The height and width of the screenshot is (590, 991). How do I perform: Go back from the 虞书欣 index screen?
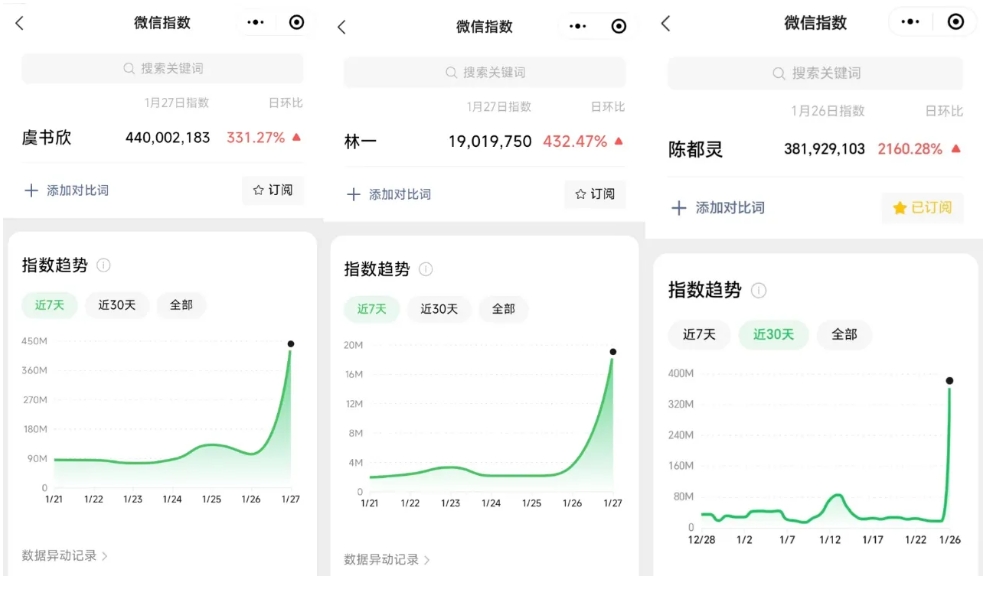20,23
